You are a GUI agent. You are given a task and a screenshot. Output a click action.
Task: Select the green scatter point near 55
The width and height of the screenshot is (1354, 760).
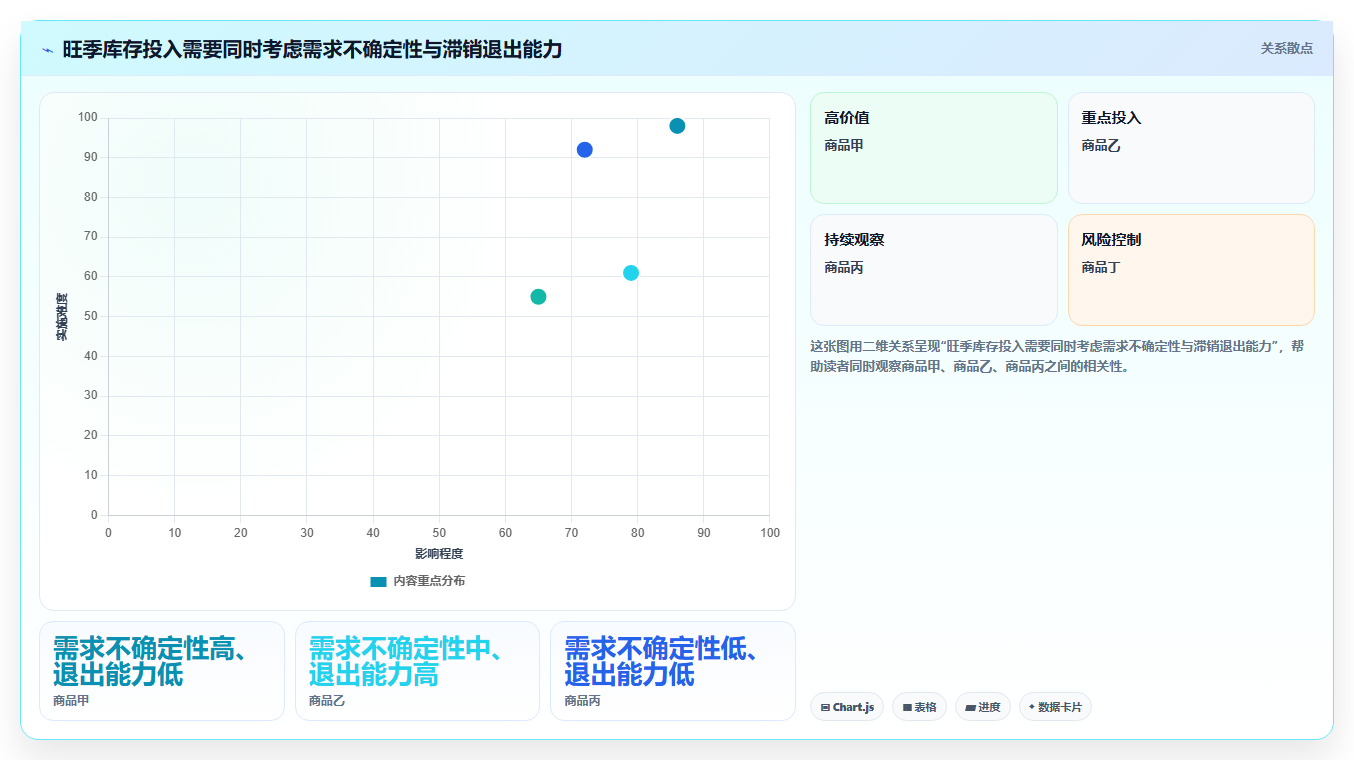[538, 297]
